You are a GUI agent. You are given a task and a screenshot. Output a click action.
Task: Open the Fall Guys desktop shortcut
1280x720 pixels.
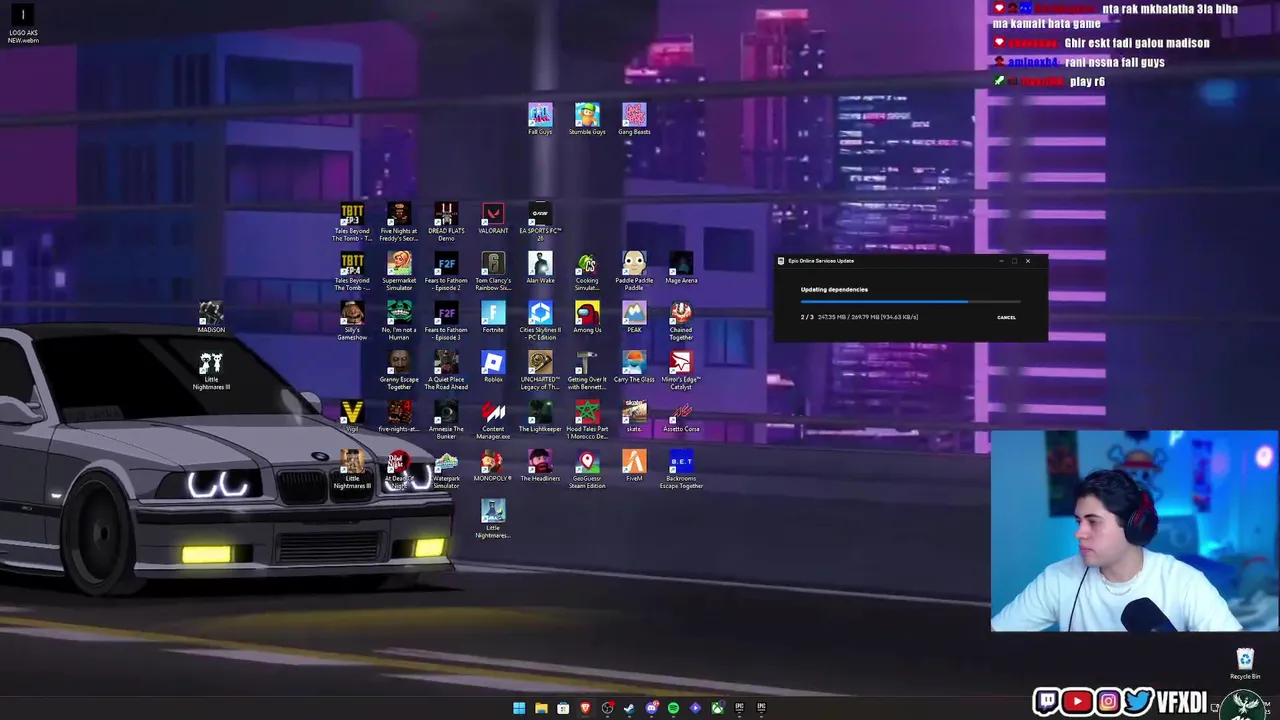[540, 118]
